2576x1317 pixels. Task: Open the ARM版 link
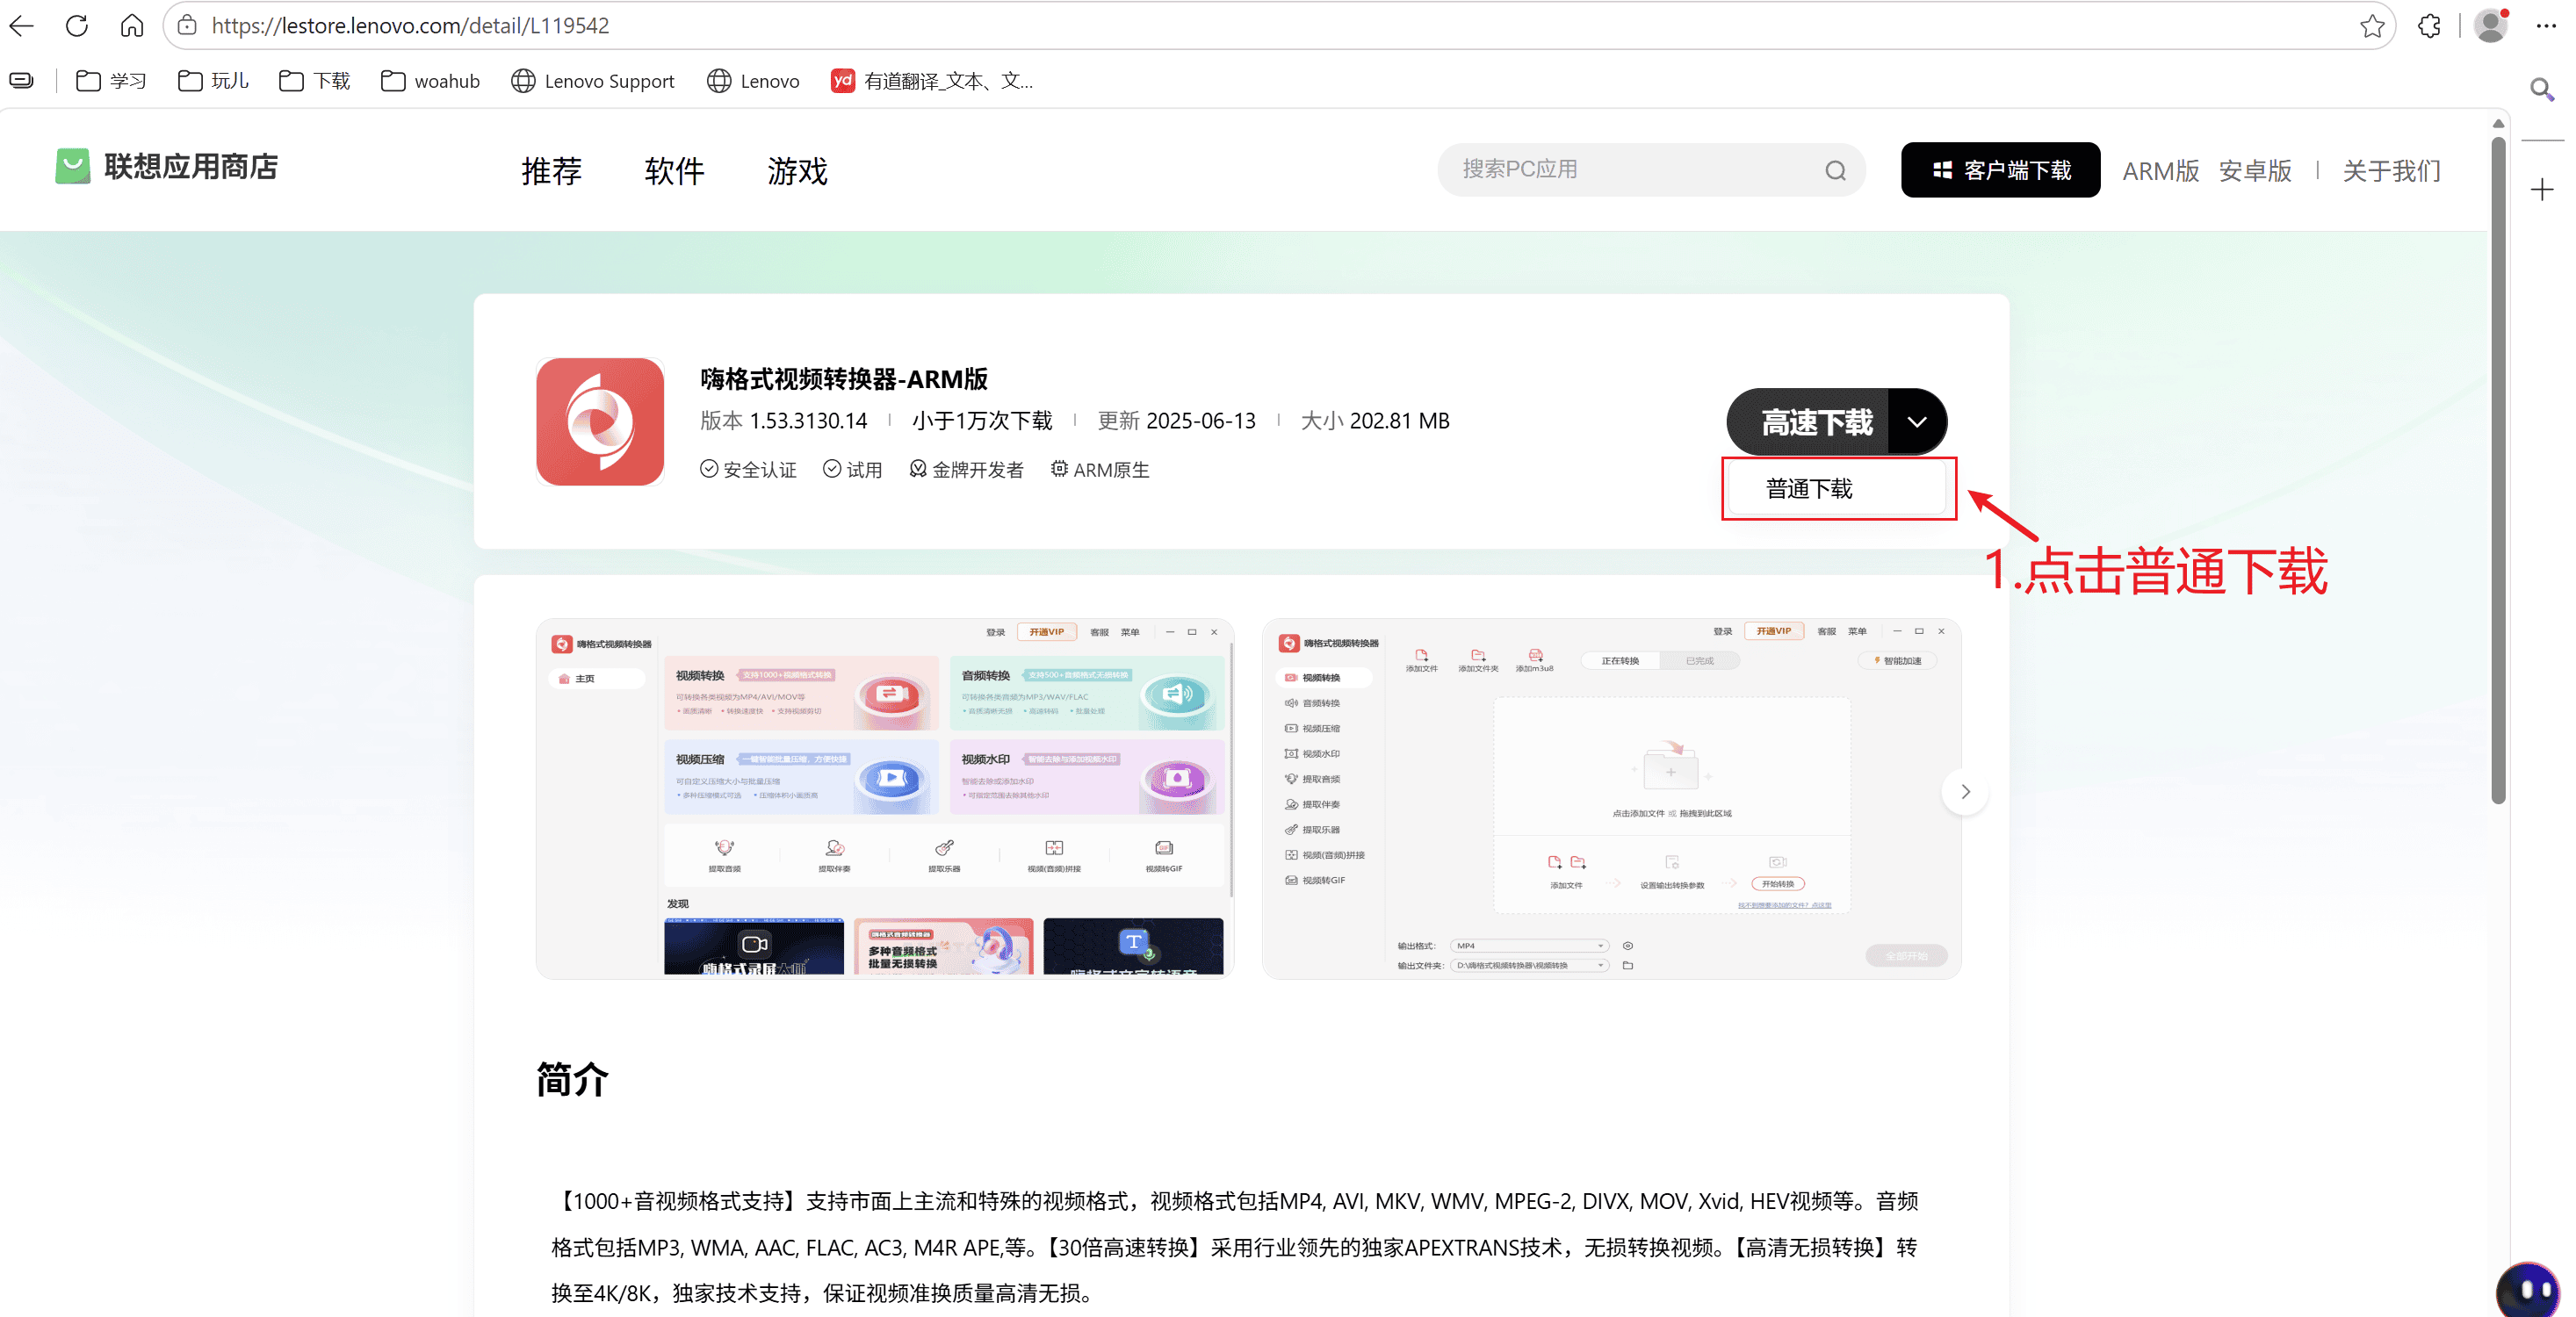coord(2160,171)
